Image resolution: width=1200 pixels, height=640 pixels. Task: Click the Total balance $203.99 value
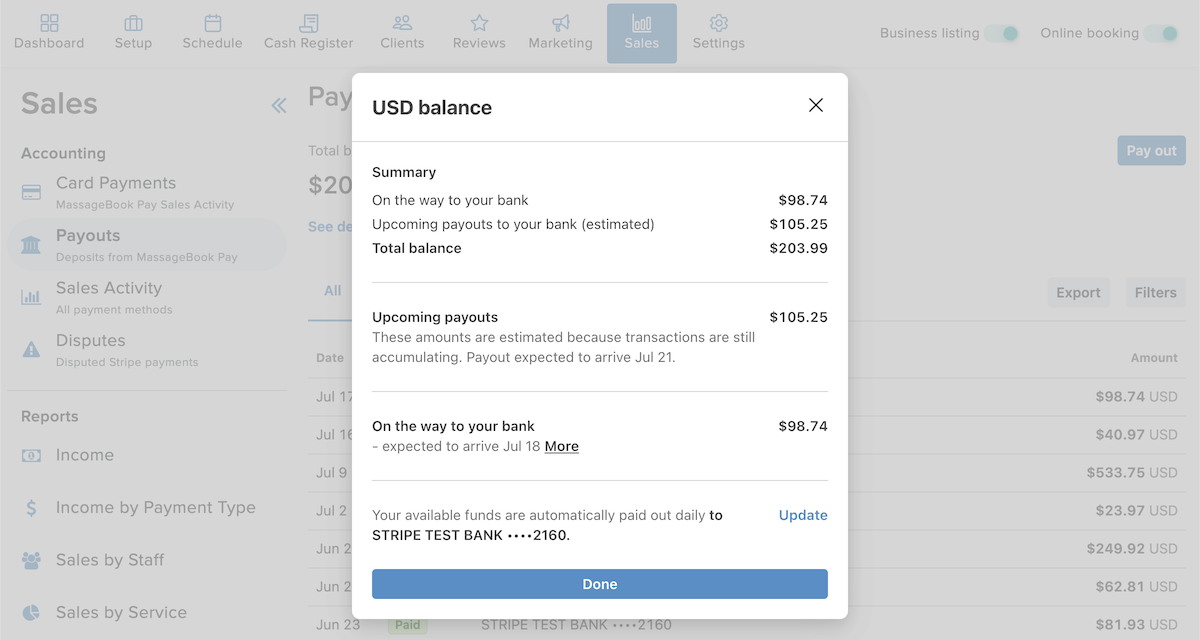799,248
